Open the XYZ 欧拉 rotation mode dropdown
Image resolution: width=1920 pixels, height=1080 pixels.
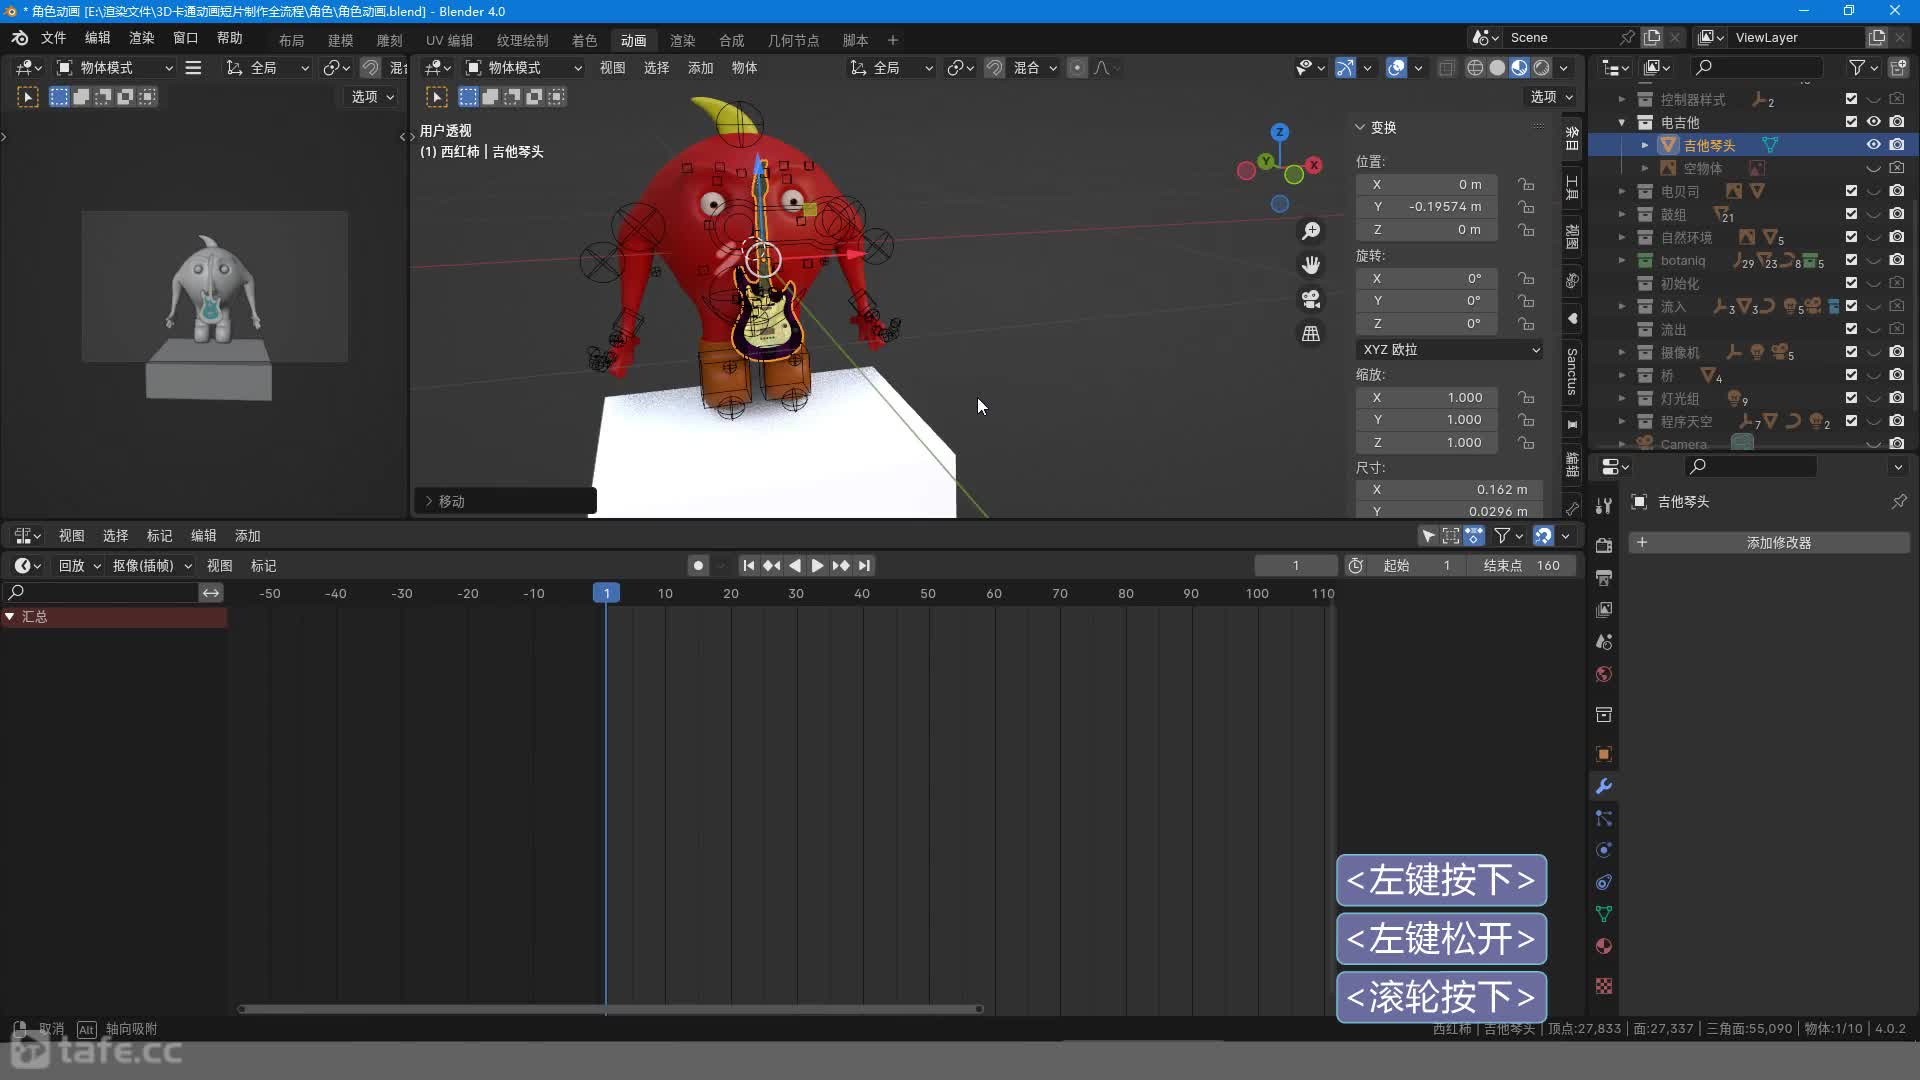1450,350
